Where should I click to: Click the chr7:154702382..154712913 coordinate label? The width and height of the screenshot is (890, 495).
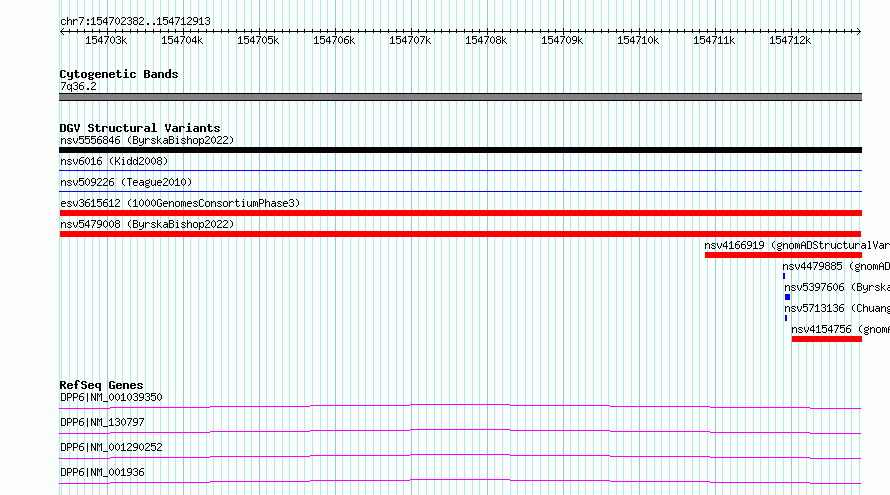(x=135, y=22)
